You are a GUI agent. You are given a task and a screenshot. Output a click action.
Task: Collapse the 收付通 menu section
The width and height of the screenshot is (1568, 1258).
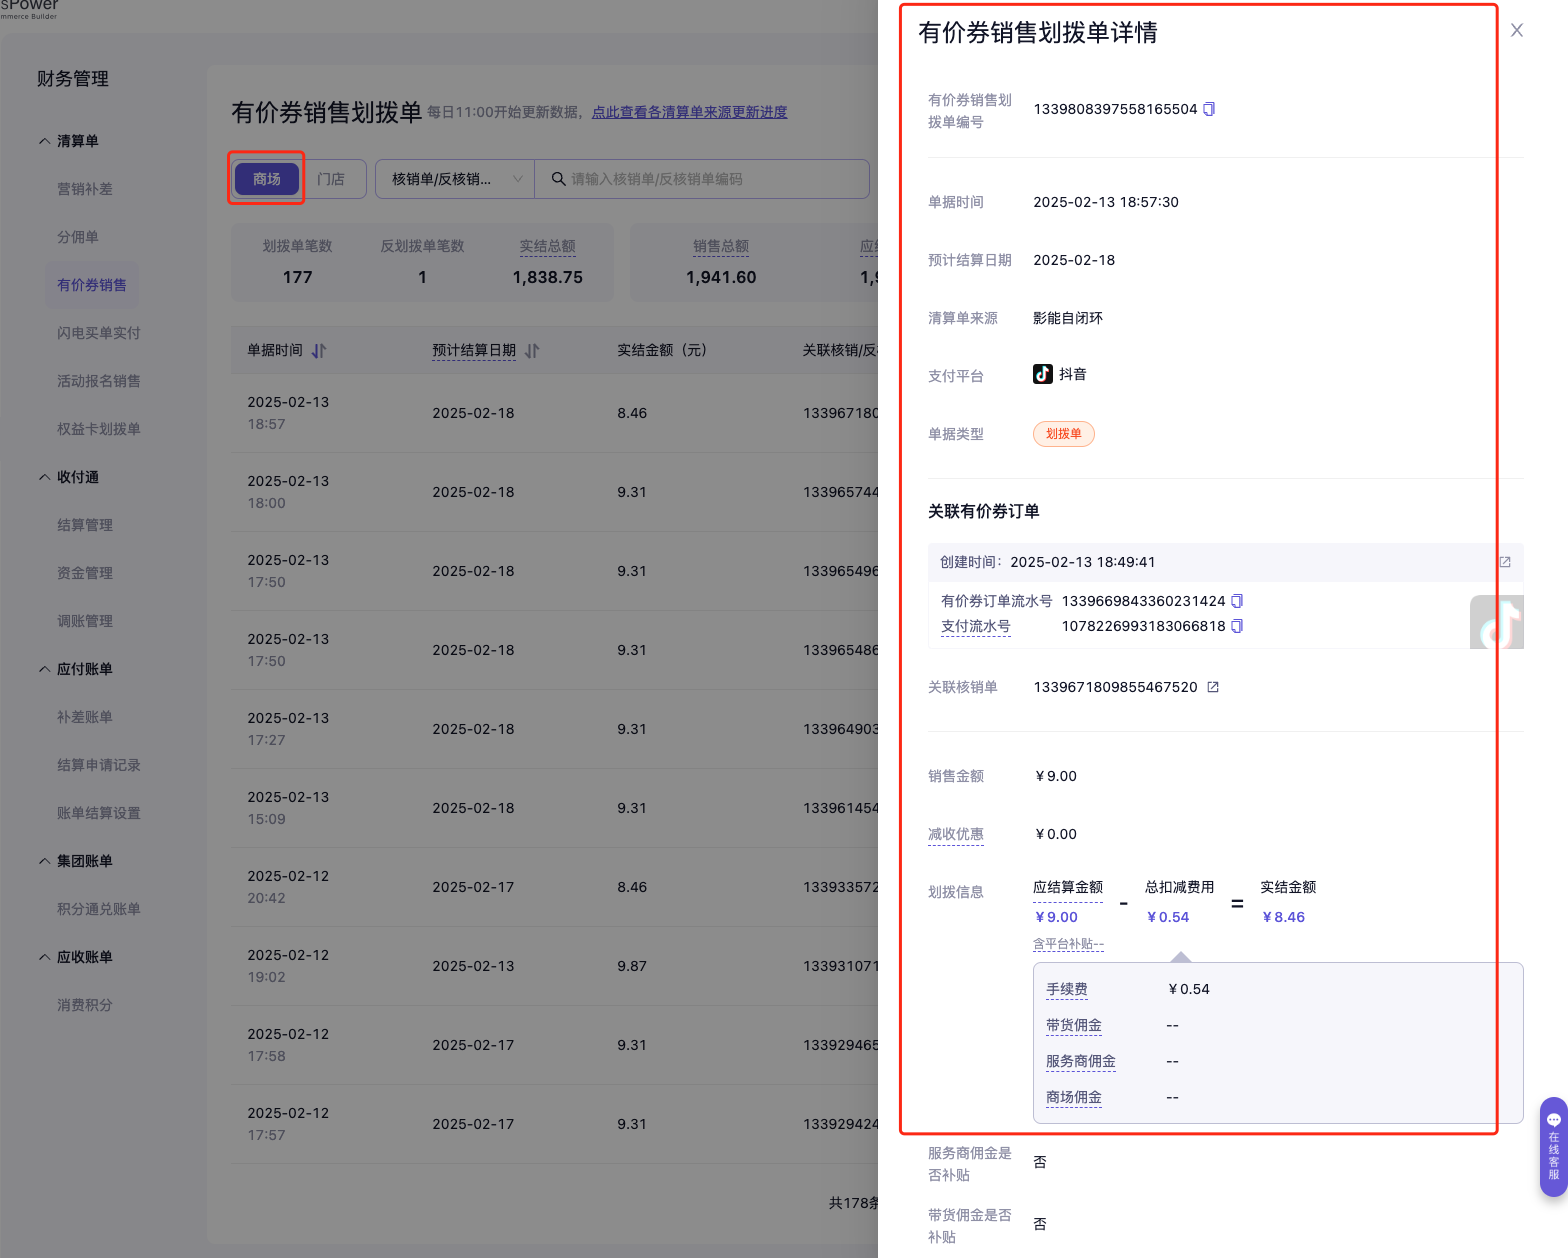[x=45, y=477]
